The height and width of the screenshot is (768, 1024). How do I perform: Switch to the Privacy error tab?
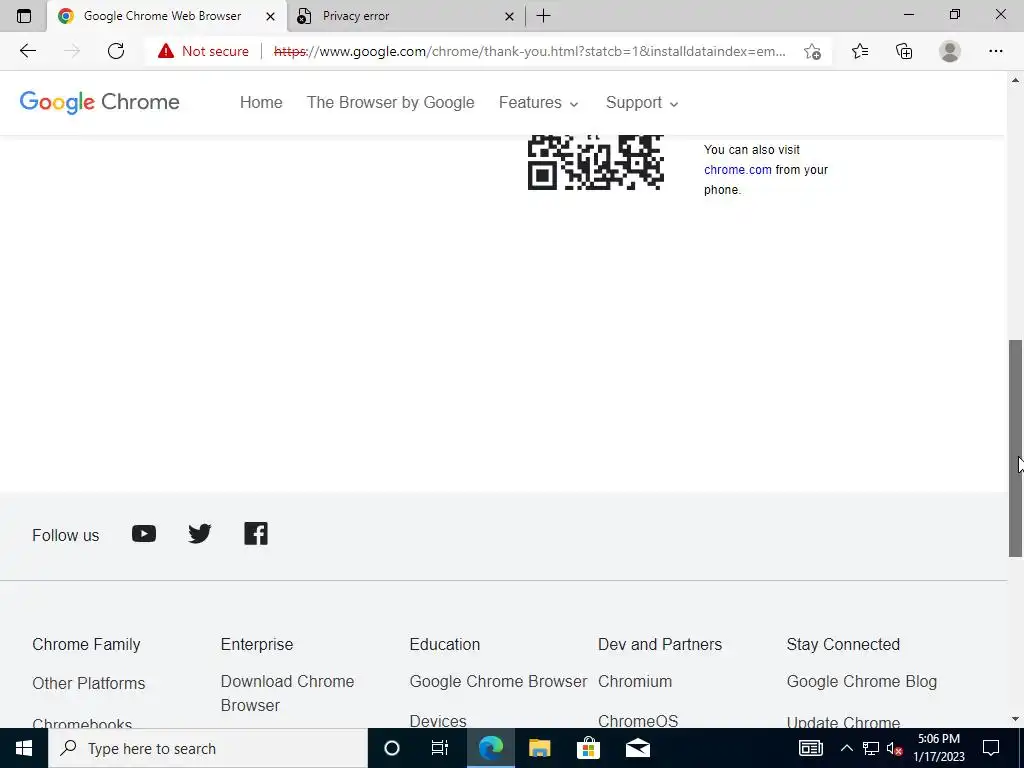[x=405, y=16]
